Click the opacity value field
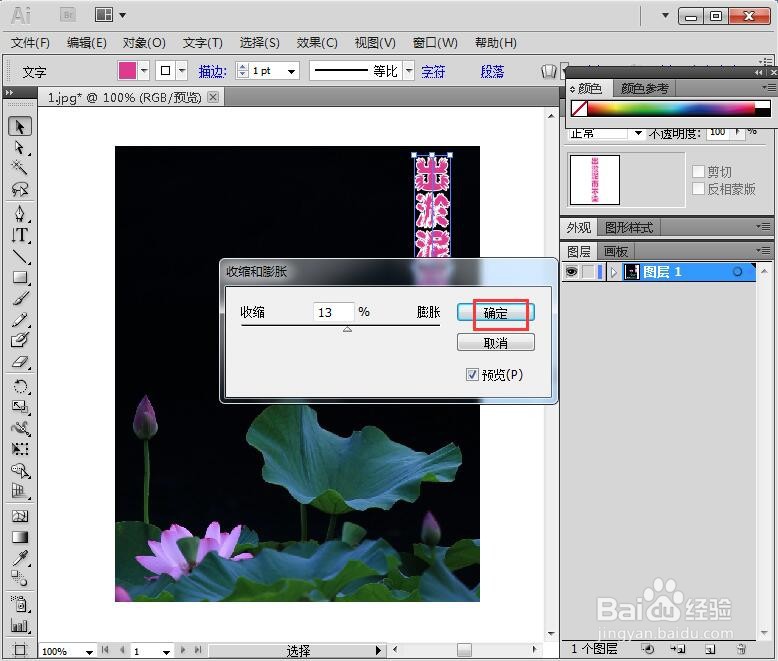The image size is (778, 661). pyautogui.click(x=719, y=132)
